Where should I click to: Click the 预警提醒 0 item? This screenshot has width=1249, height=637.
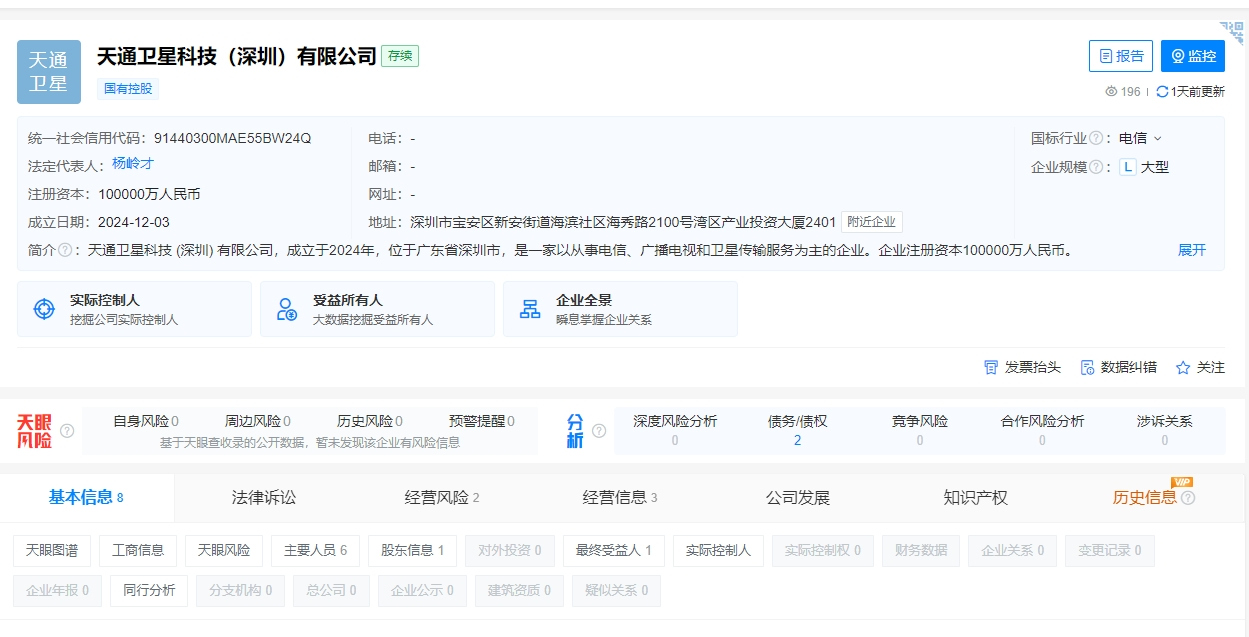click(x=482, y=421)
